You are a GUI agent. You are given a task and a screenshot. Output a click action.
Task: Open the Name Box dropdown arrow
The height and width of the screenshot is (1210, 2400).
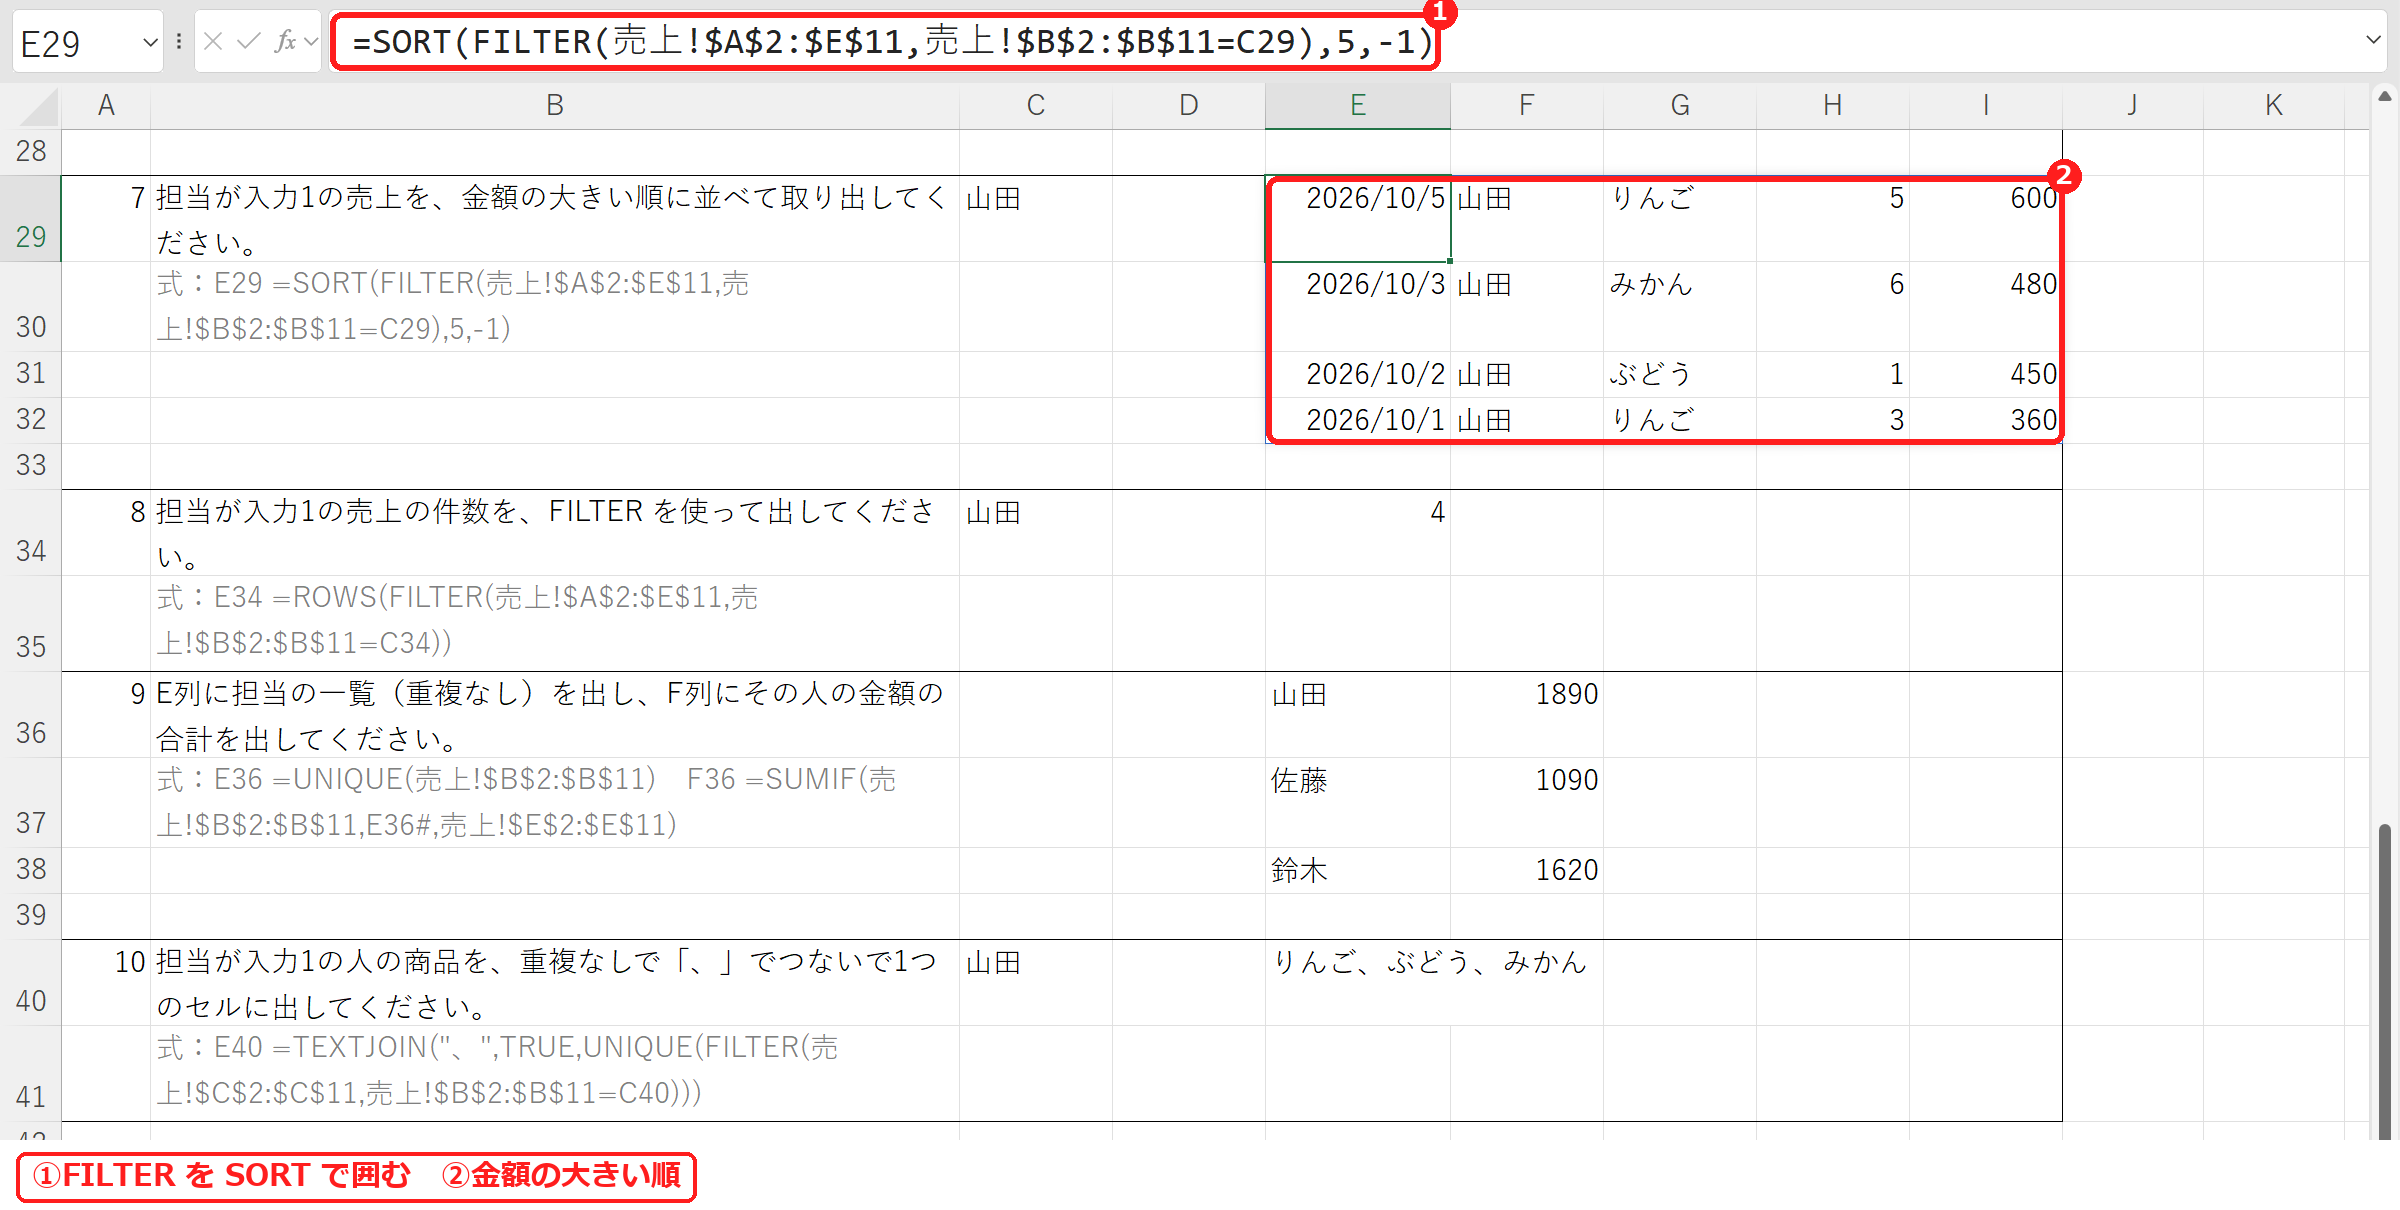pyautogui.click(x=150, y=42)
